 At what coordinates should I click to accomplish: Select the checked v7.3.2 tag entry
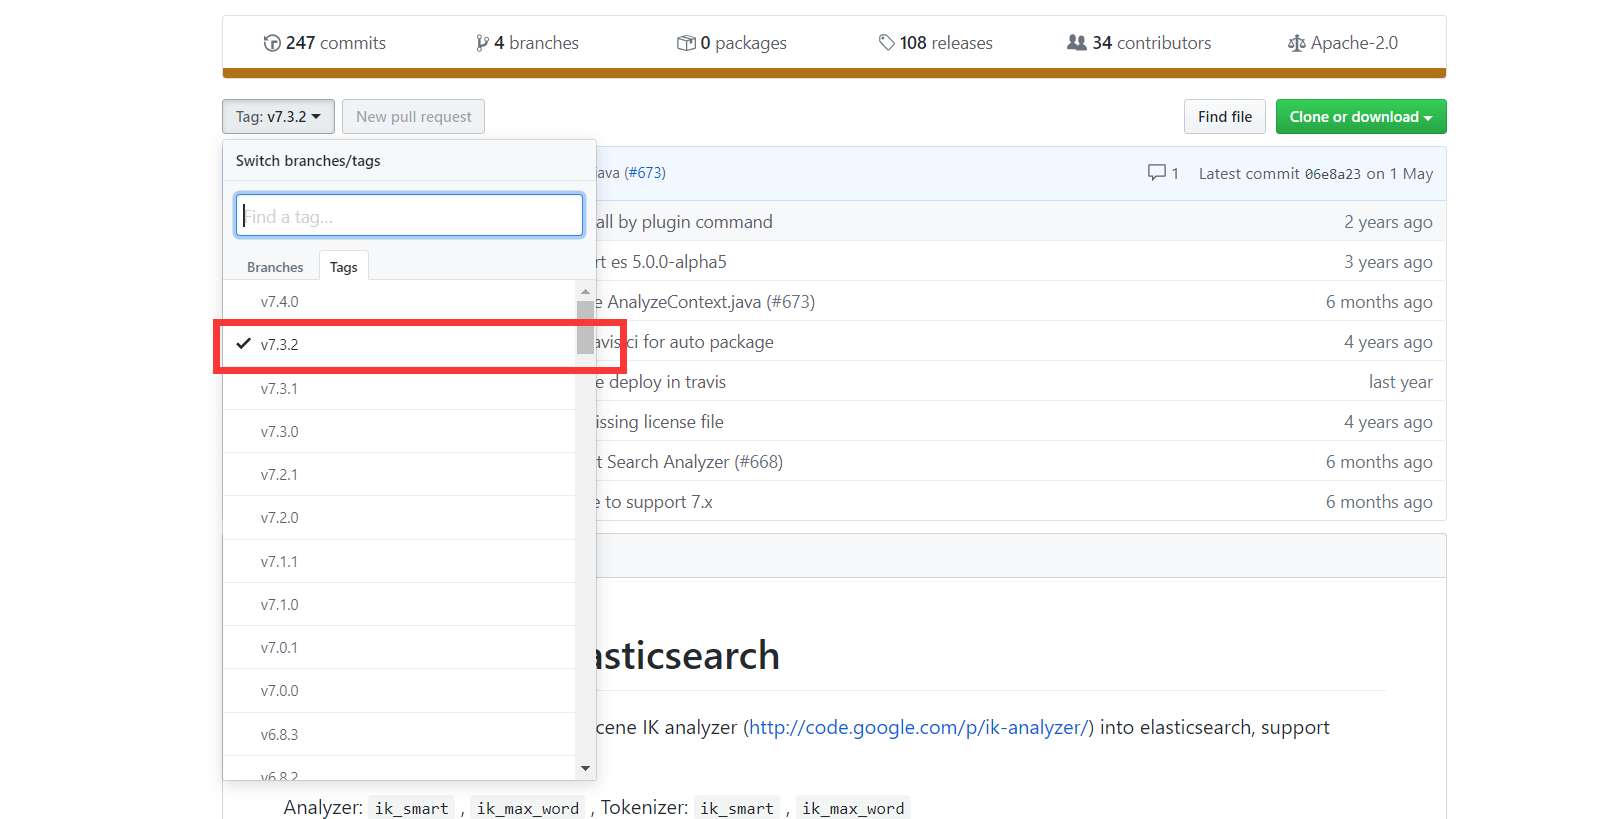point(400,345)
